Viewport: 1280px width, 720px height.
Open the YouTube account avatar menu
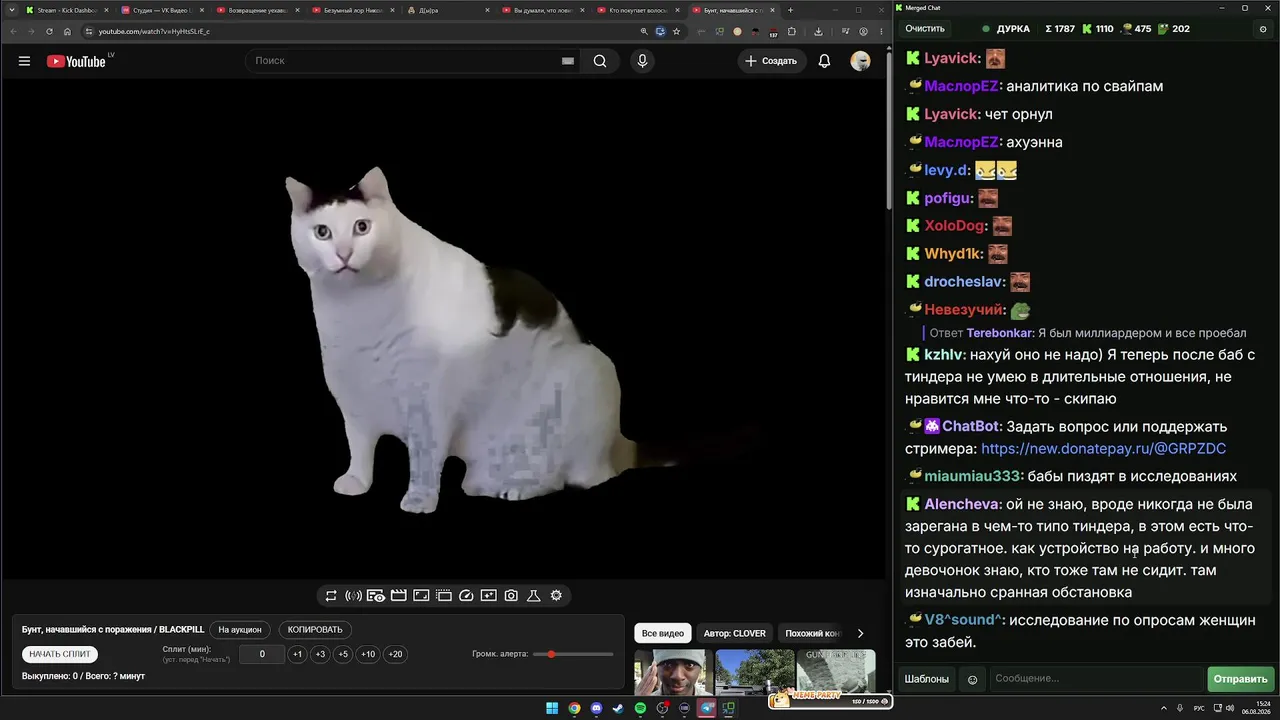pyautogui.click(x=860, y=61)
